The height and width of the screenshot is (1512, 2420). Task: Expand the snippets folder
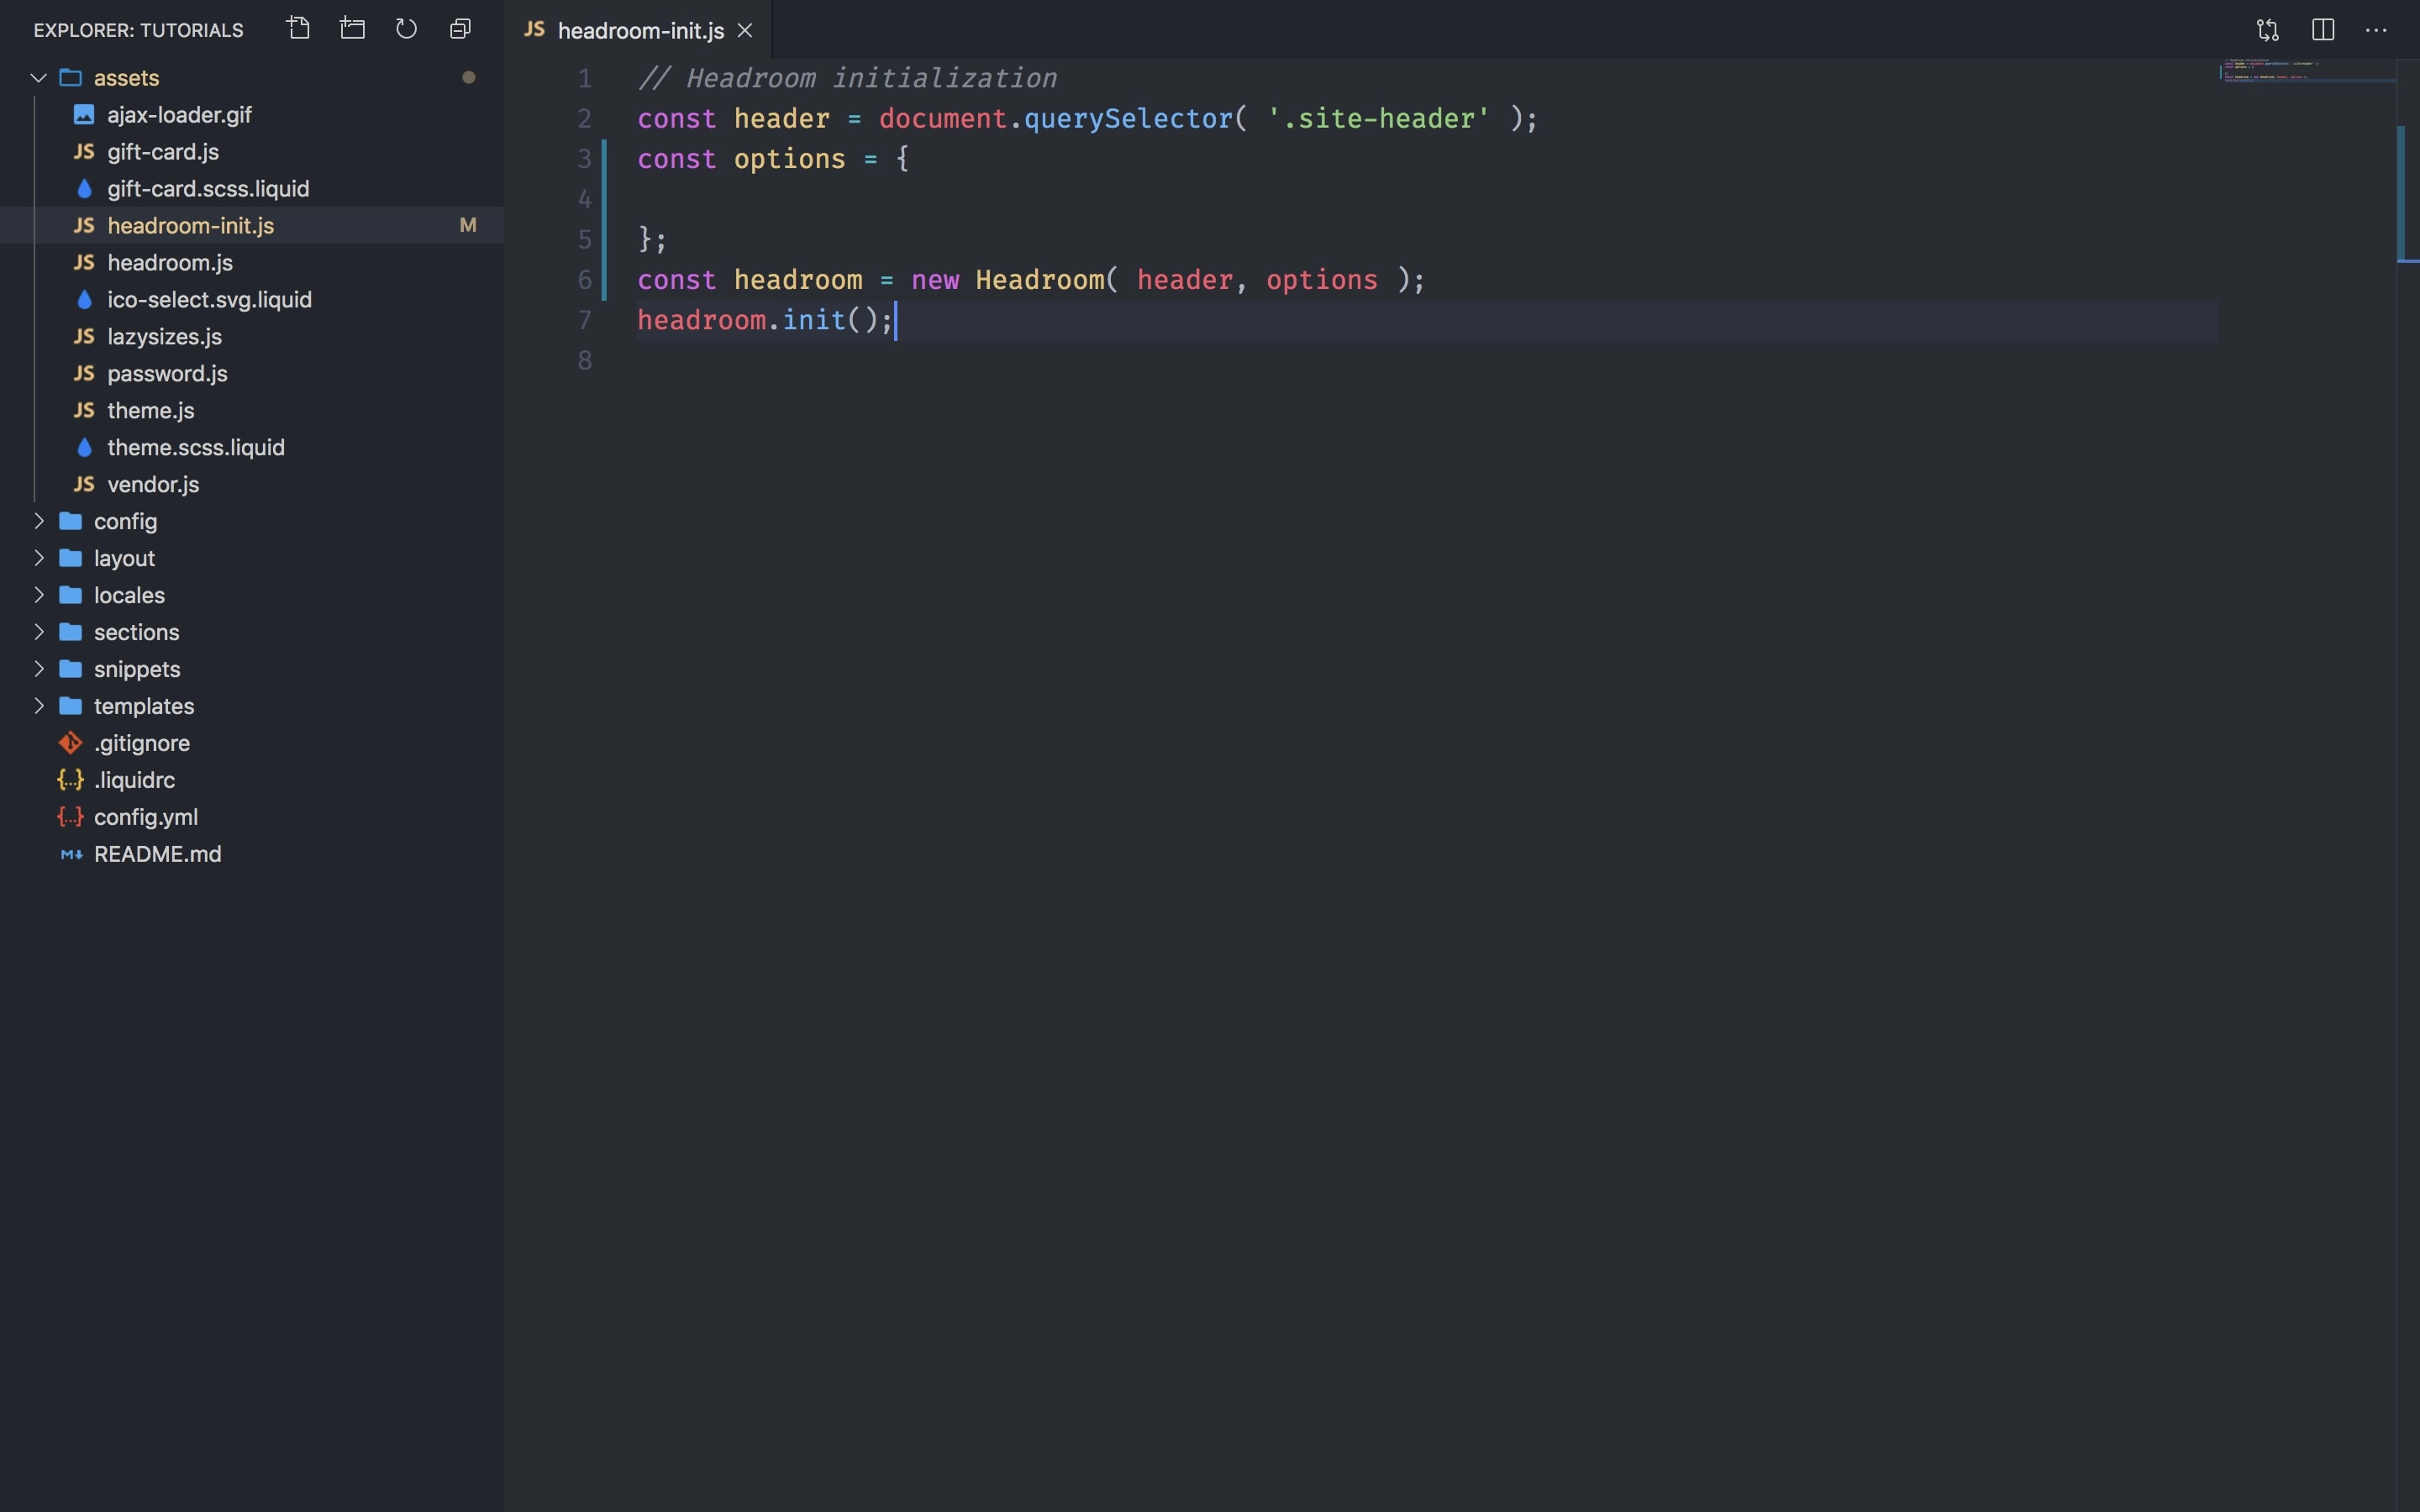coord(39,668)
